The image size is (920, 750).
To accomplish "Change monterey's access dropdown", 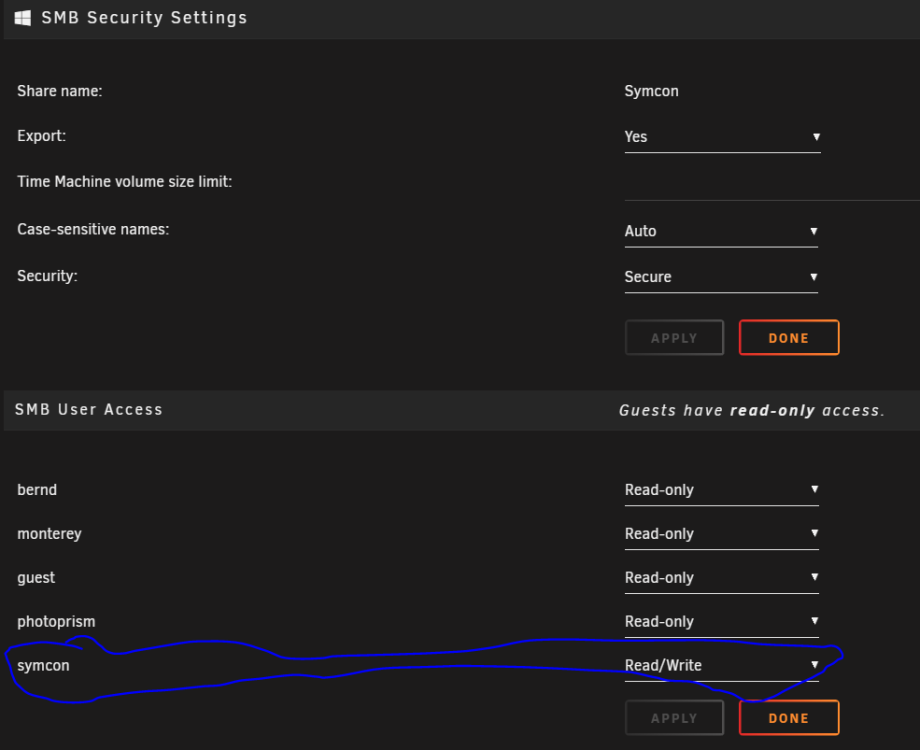I will 721,534.
